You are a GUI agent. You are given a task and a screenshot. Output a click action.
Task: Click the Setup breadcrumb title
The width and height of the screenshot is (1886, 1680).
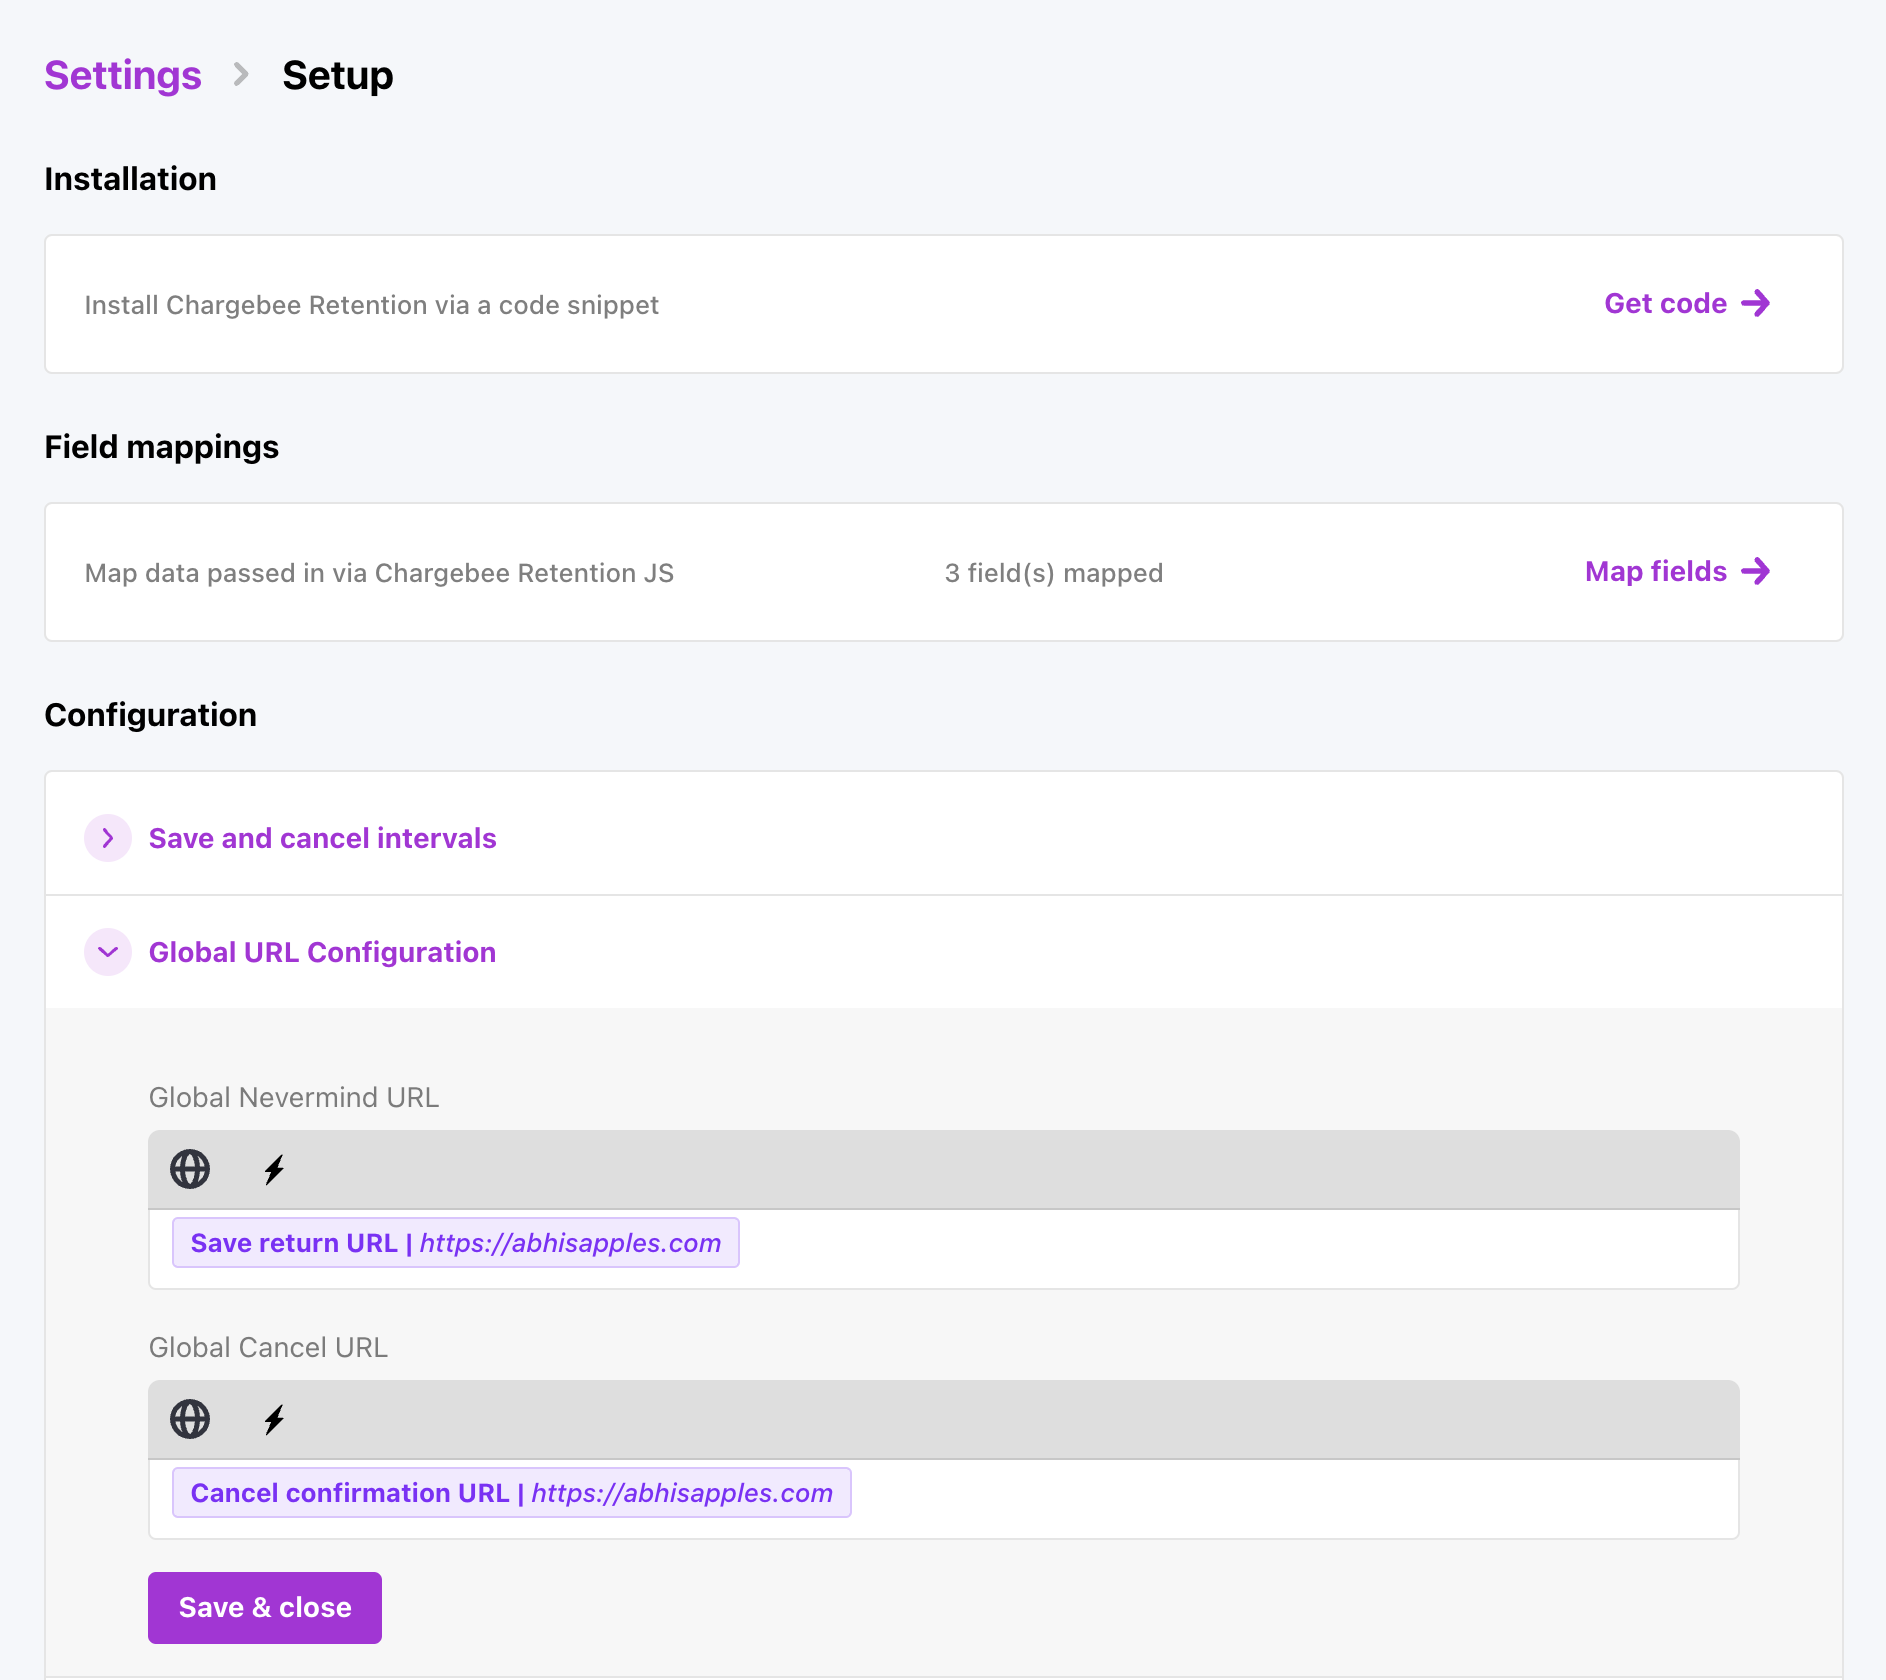[x=337, y=76]
